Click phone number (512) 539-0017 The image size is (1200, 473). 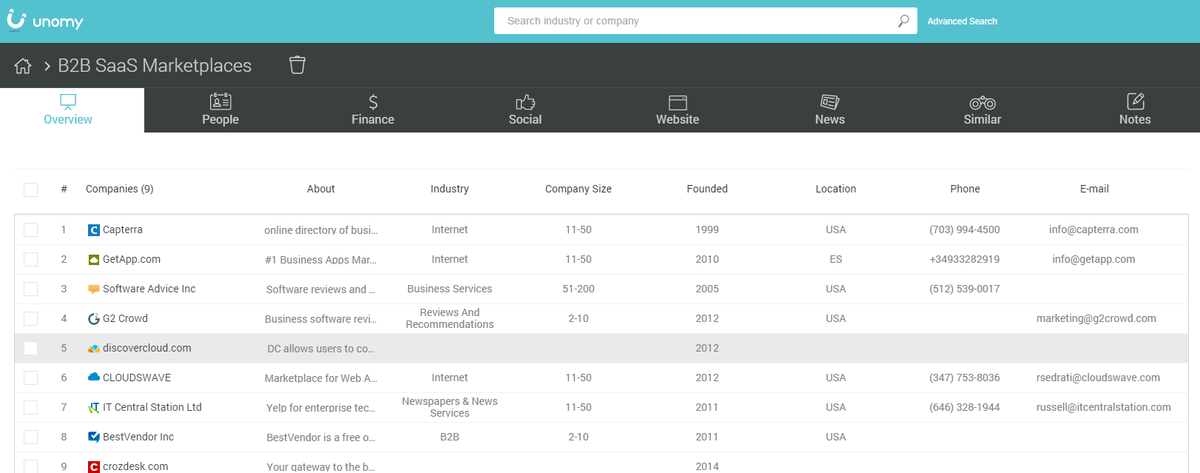965,289
